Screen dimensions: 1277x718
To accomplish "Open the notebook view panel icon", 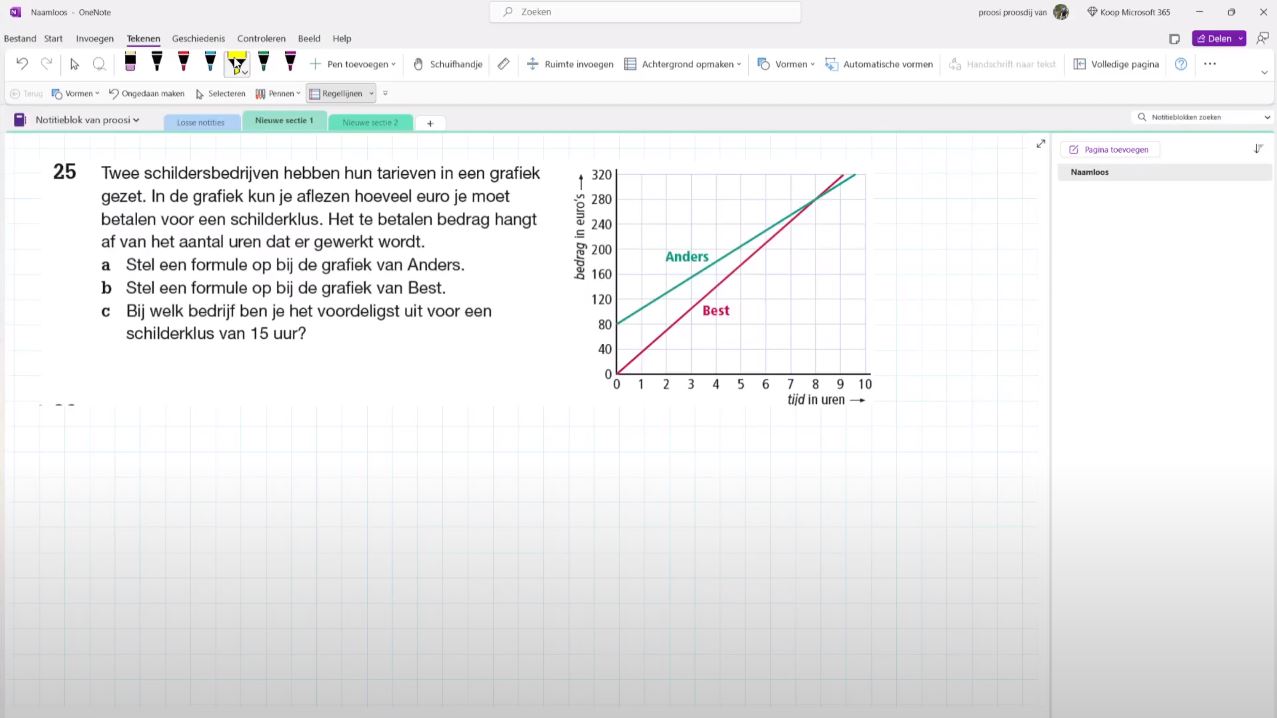I will 1174,39.
